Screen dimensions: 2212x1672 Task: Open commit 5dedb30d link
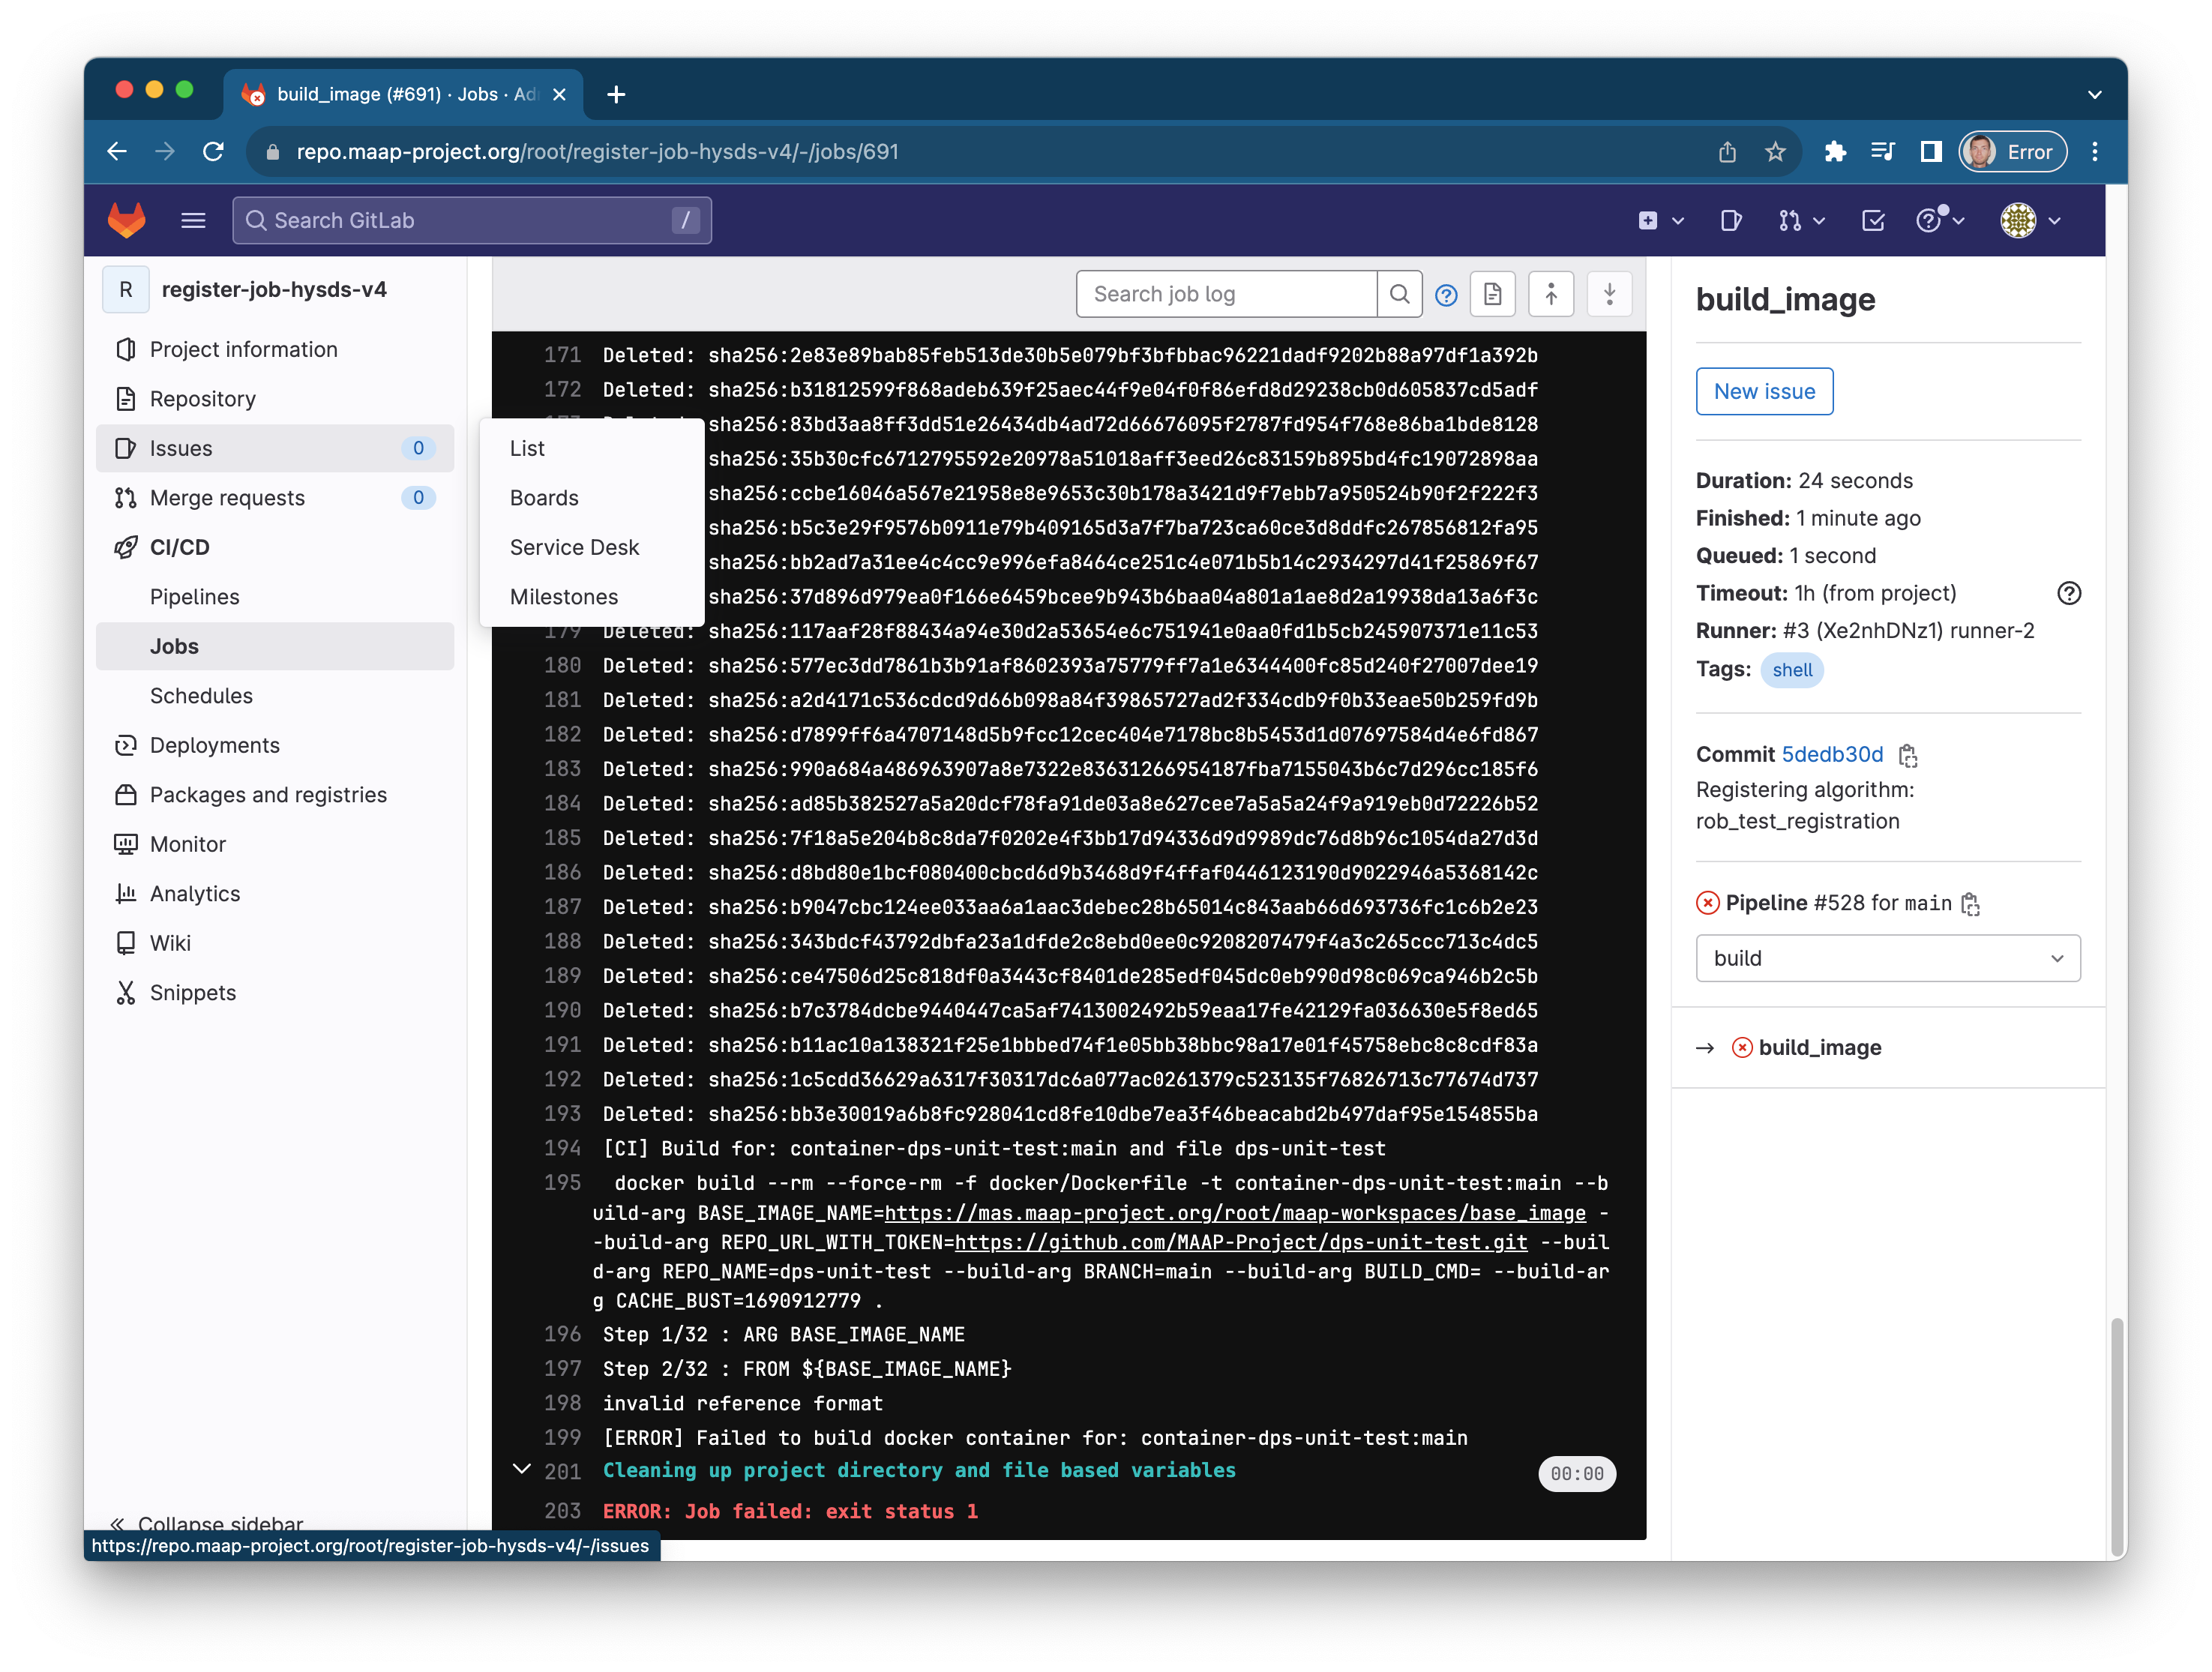[x=1832, y=754]
